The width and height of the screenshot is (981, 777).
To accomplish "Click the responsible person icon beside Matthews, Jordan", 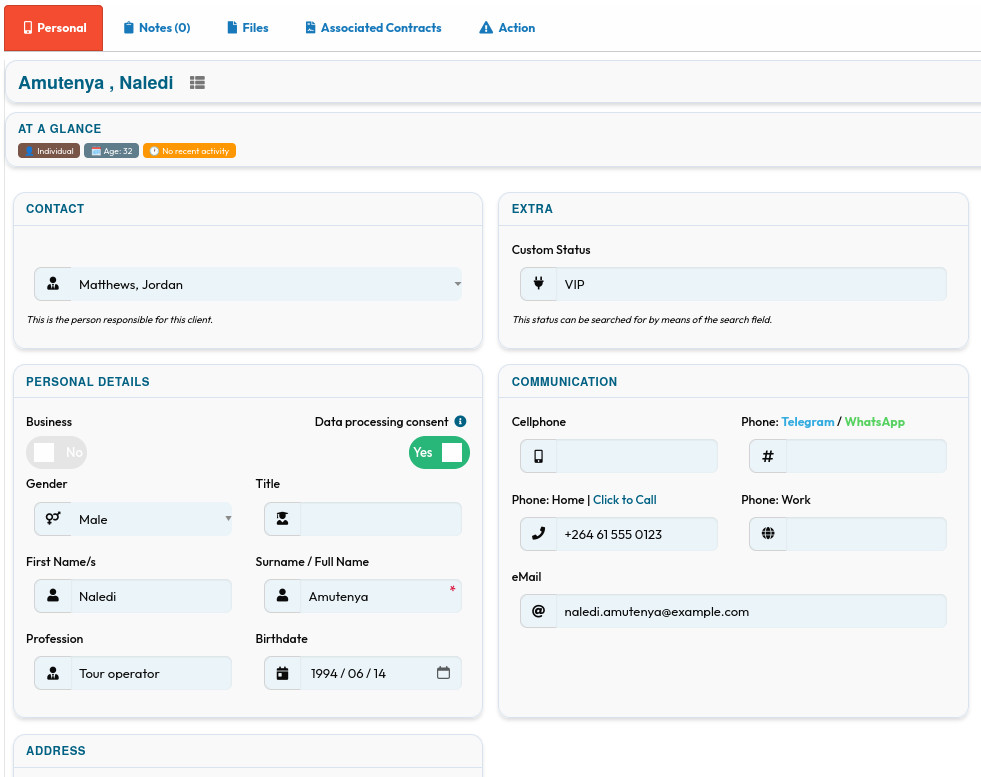I will (x=53, y=284).
